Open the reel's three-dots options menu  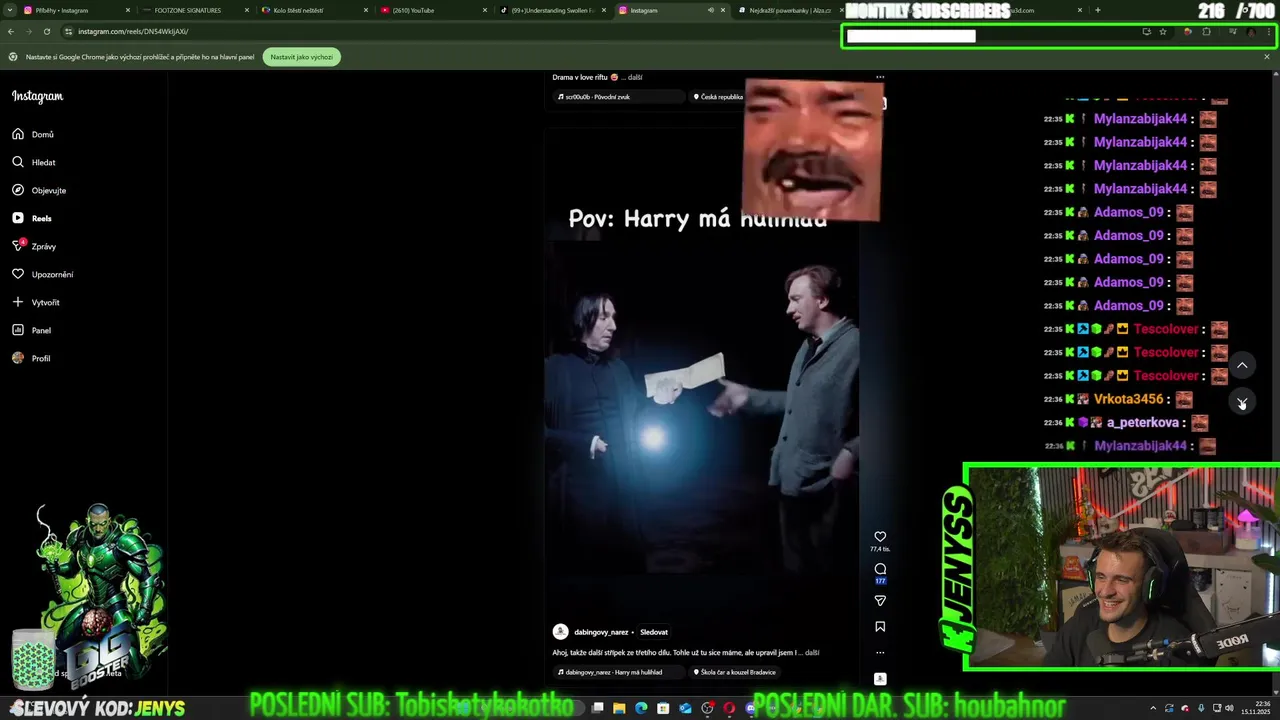(x=880, y=652)
